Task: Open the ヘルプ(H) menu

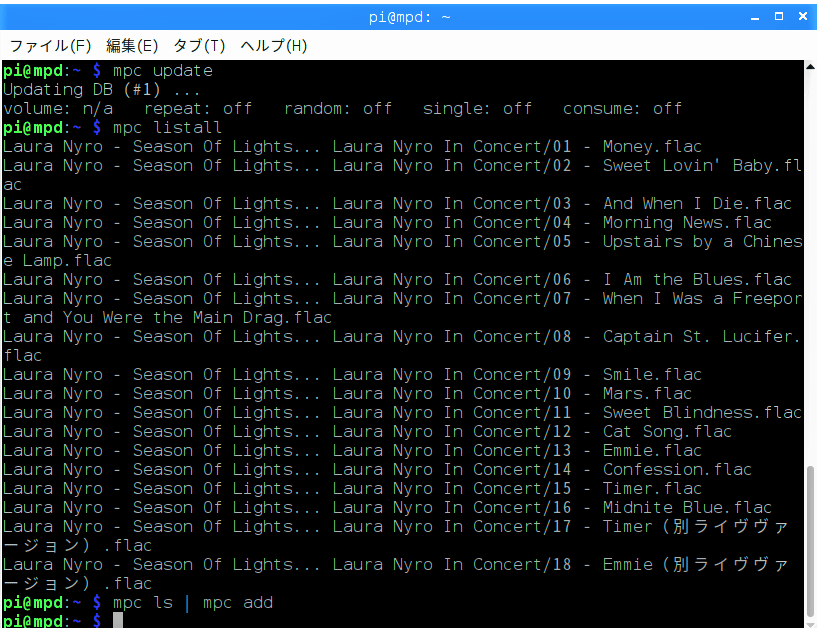Action: click(274, 46)
